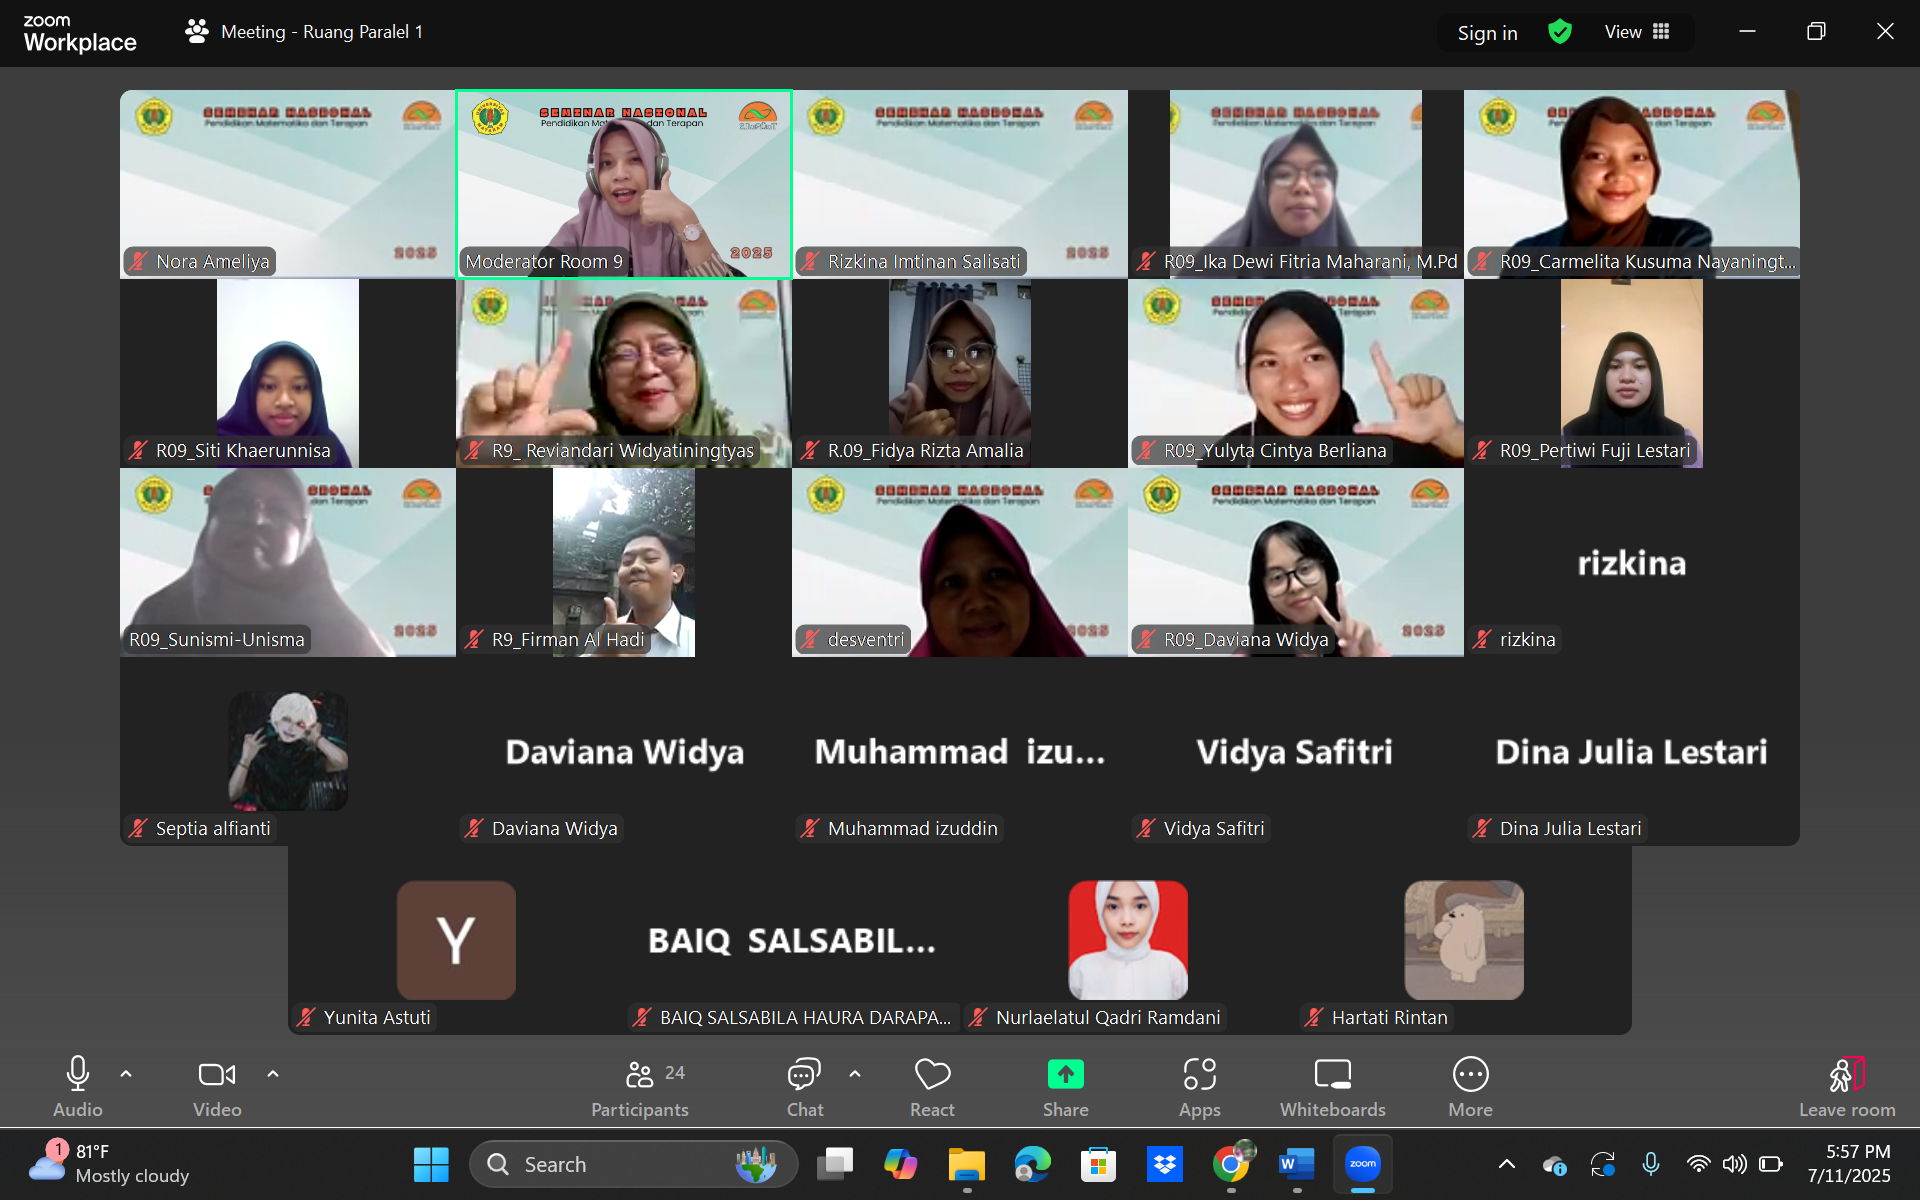Expand the video settings chevron
1920x1200 pixels.
[273, 1072]
